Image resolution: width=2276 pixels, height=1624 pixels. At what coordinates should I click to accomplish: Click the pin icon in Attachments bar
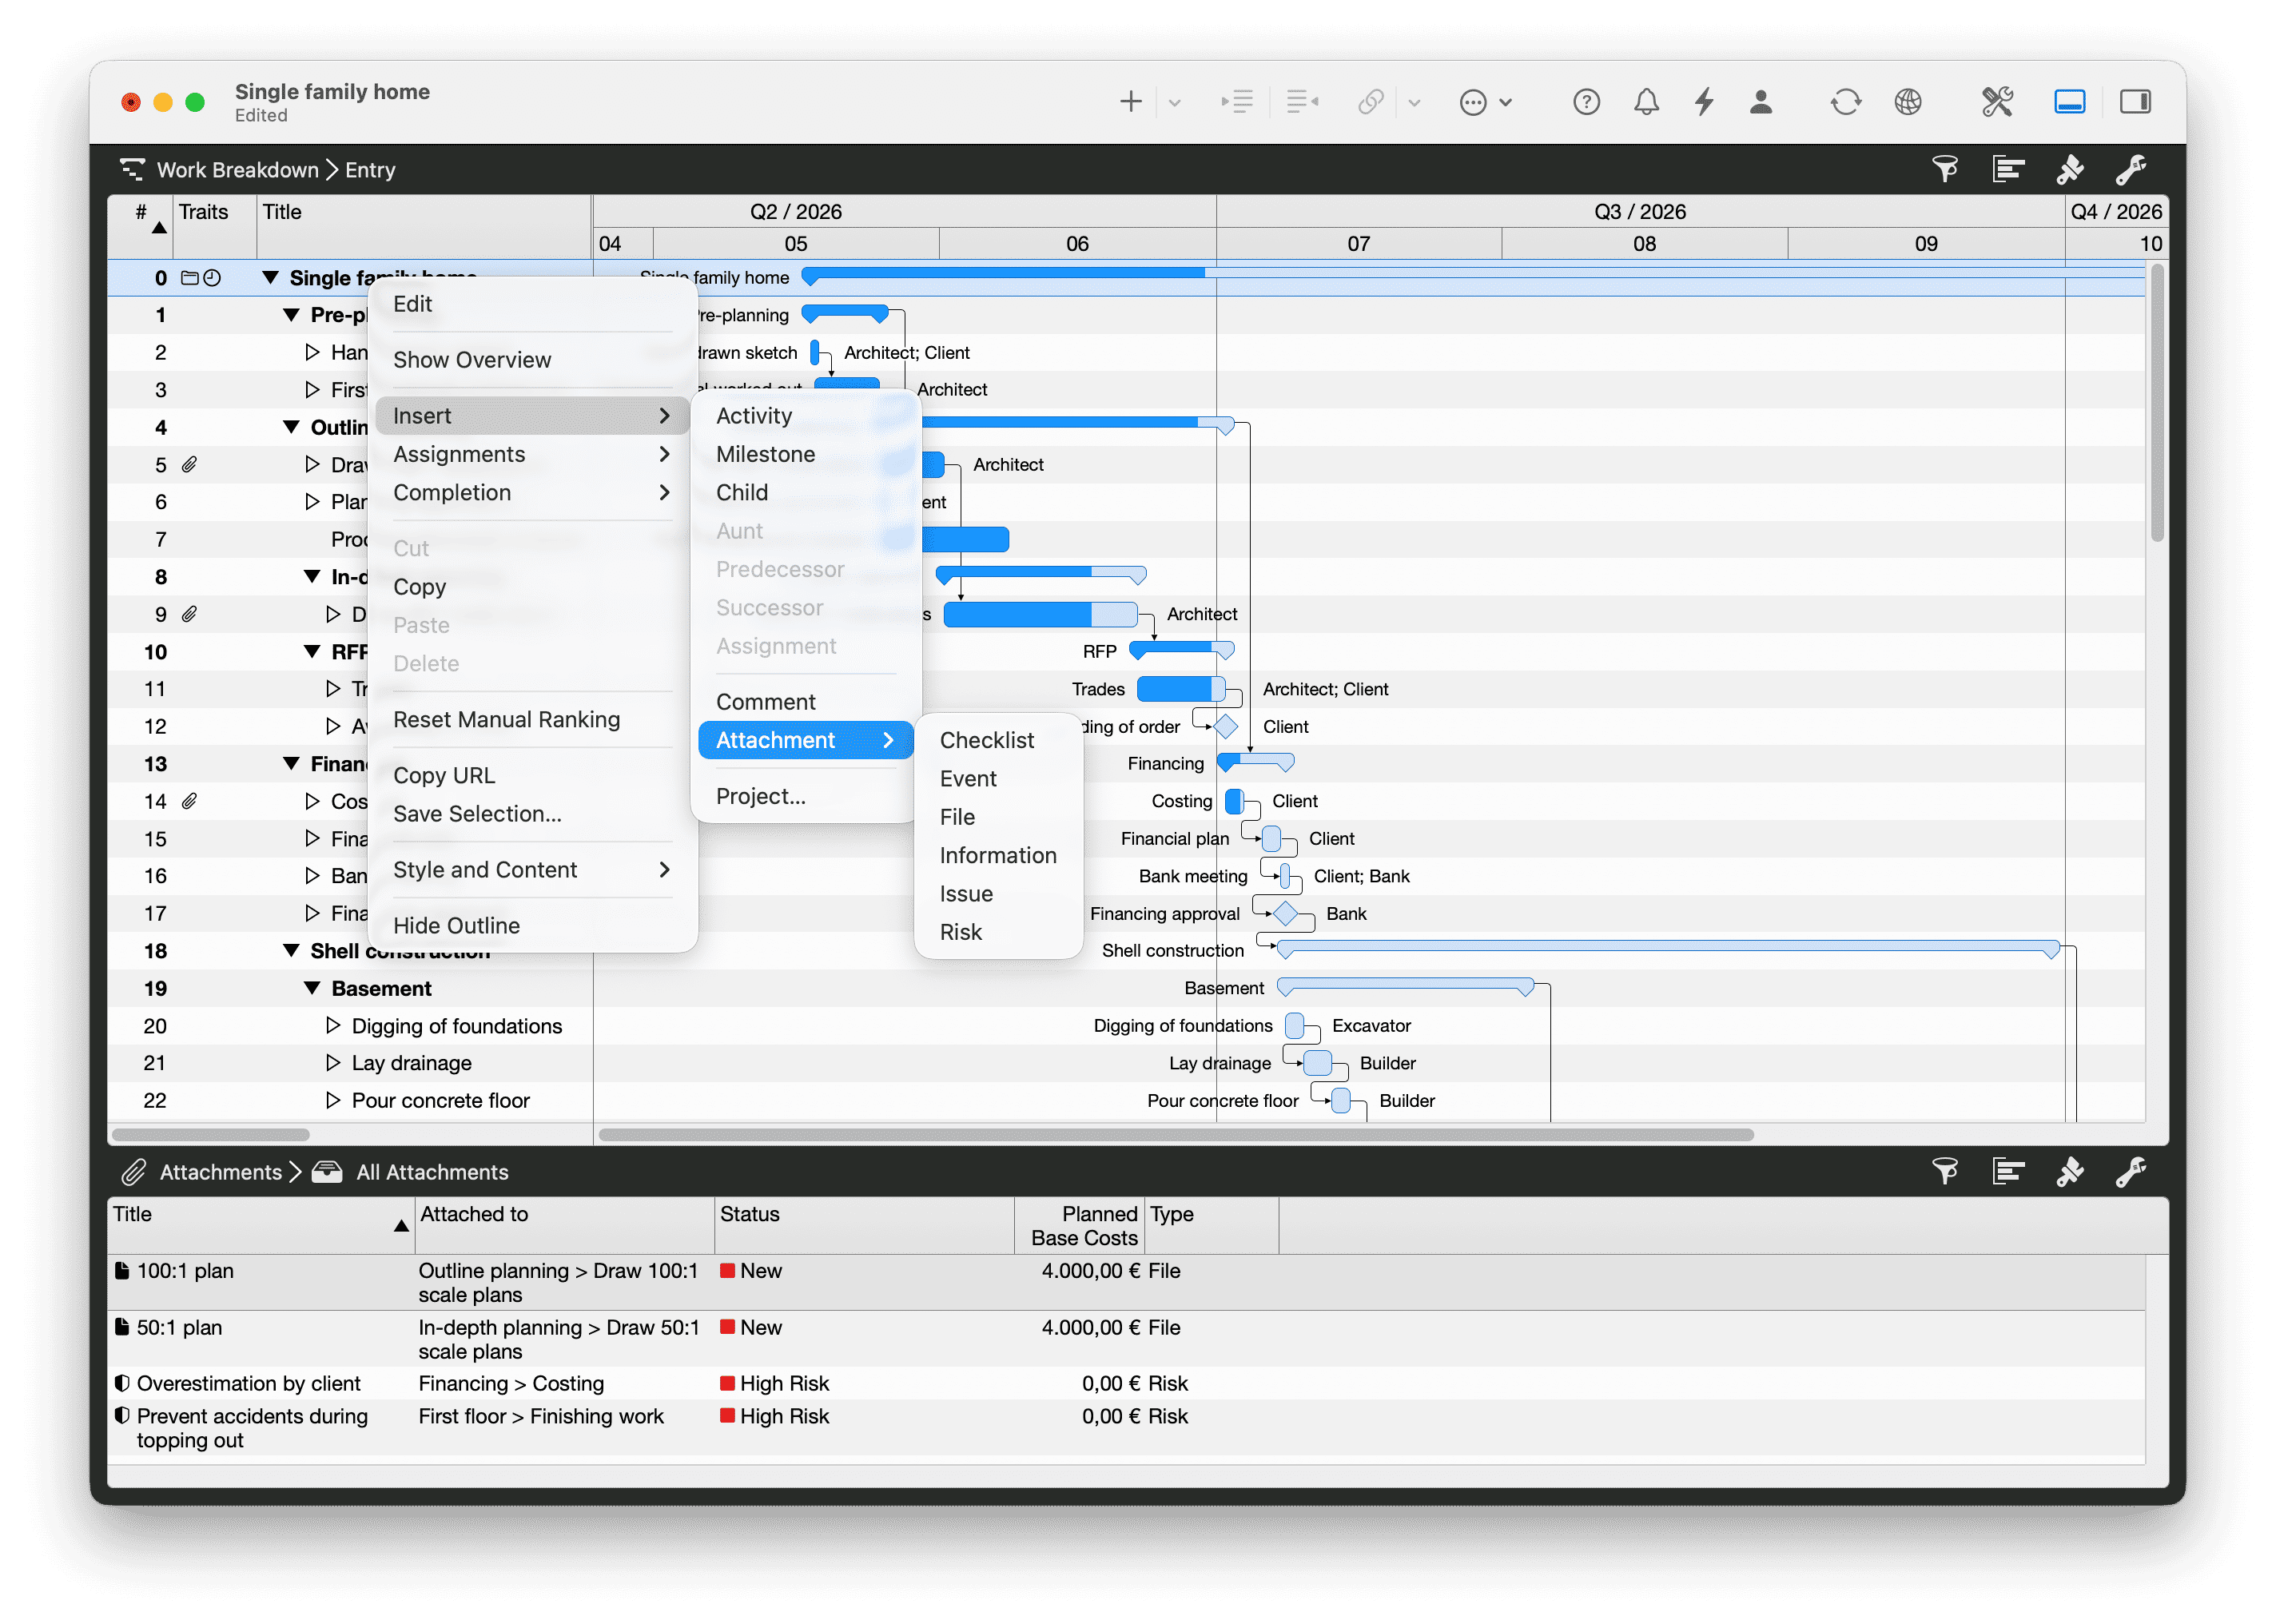click(2069, 1171)
